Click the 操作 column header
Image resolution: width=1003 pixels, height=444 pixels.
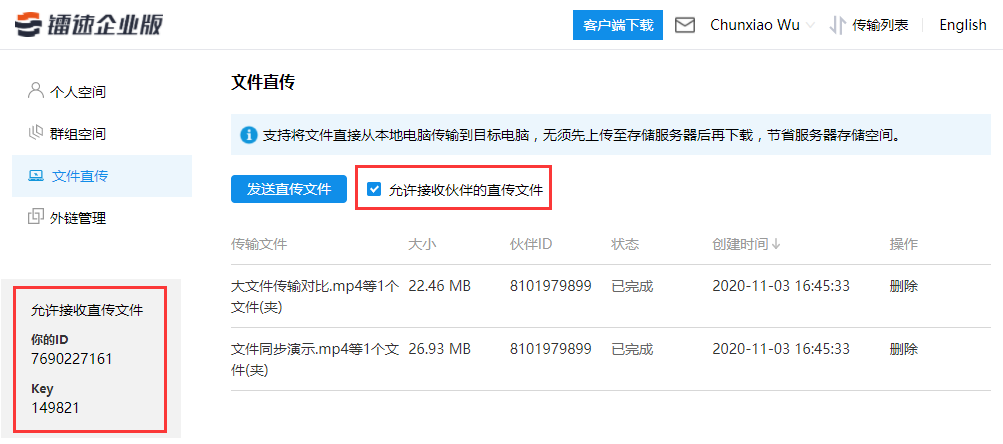[x=903, y=244]
